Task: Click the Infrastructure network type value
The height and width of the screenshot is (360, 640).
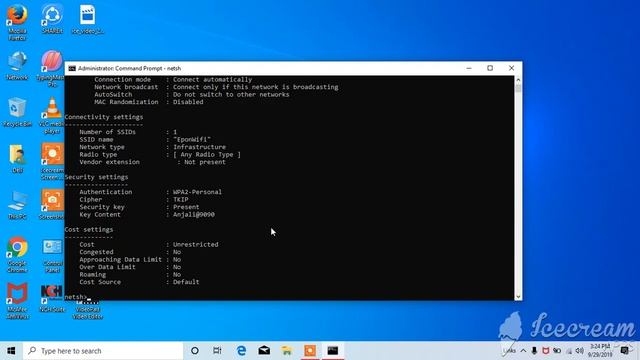Action: 199,147
